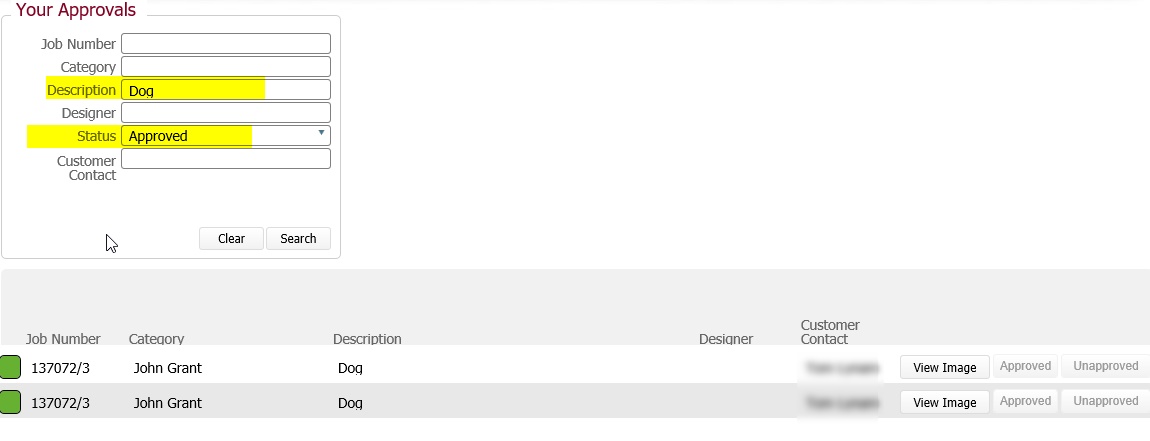This screenshot has width=1150, height=441.
Task: Select the Designer text field
Action: [225, 113]
